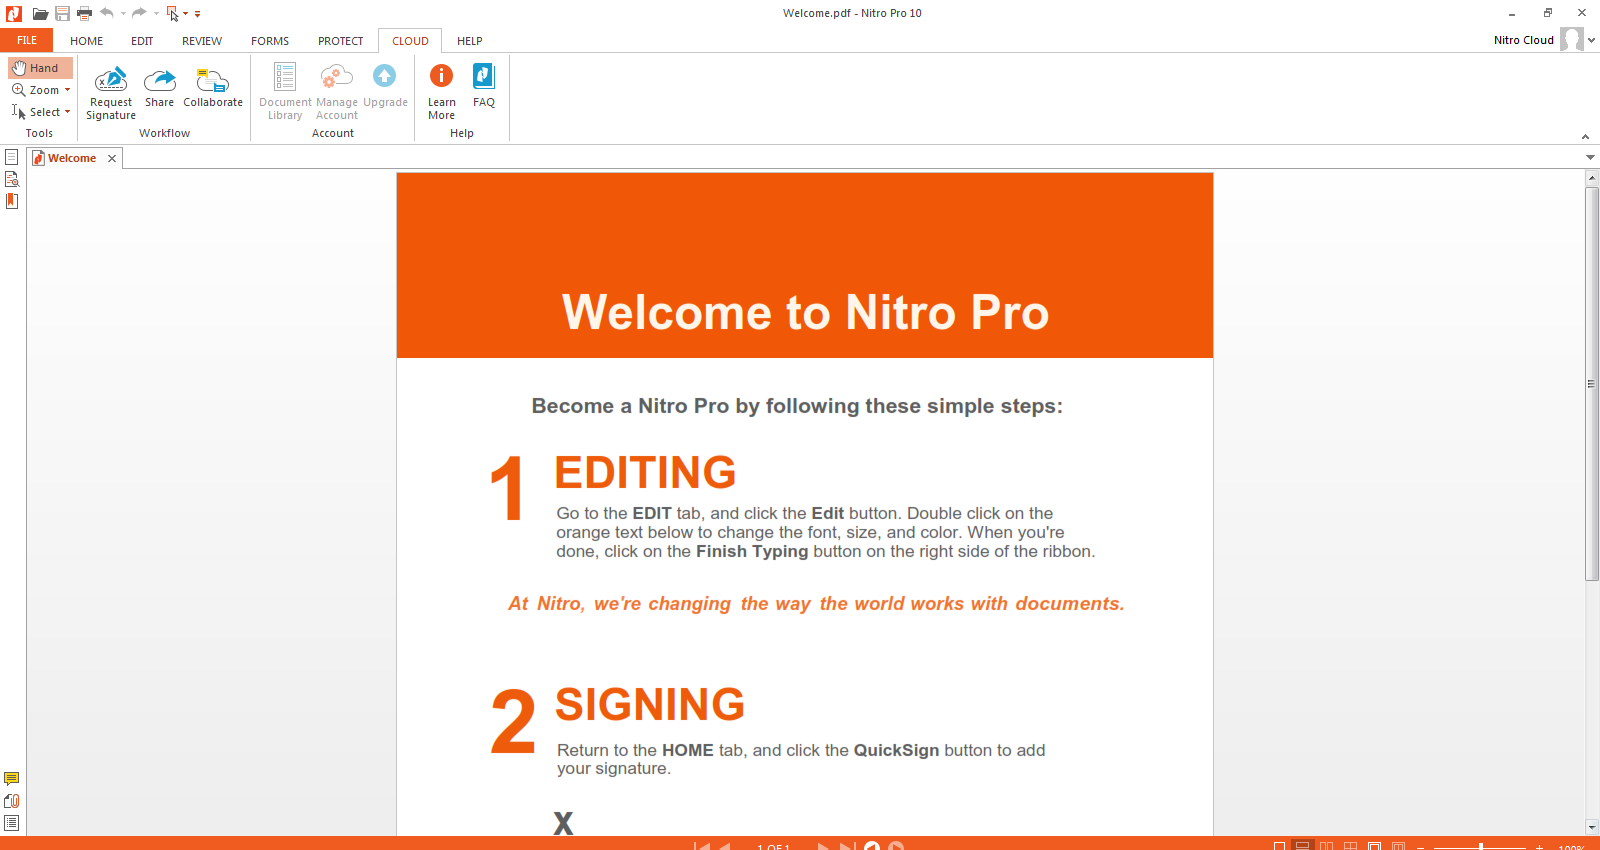Expand the redo history dropdown arrow
This screenshot has width=1600, height=850.
(x=155, y=14)
